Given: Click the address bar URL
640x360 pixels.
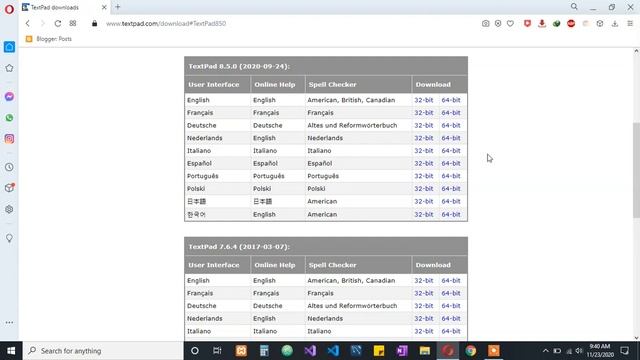Looking at the screenshot, I should [x=166, y=24].
